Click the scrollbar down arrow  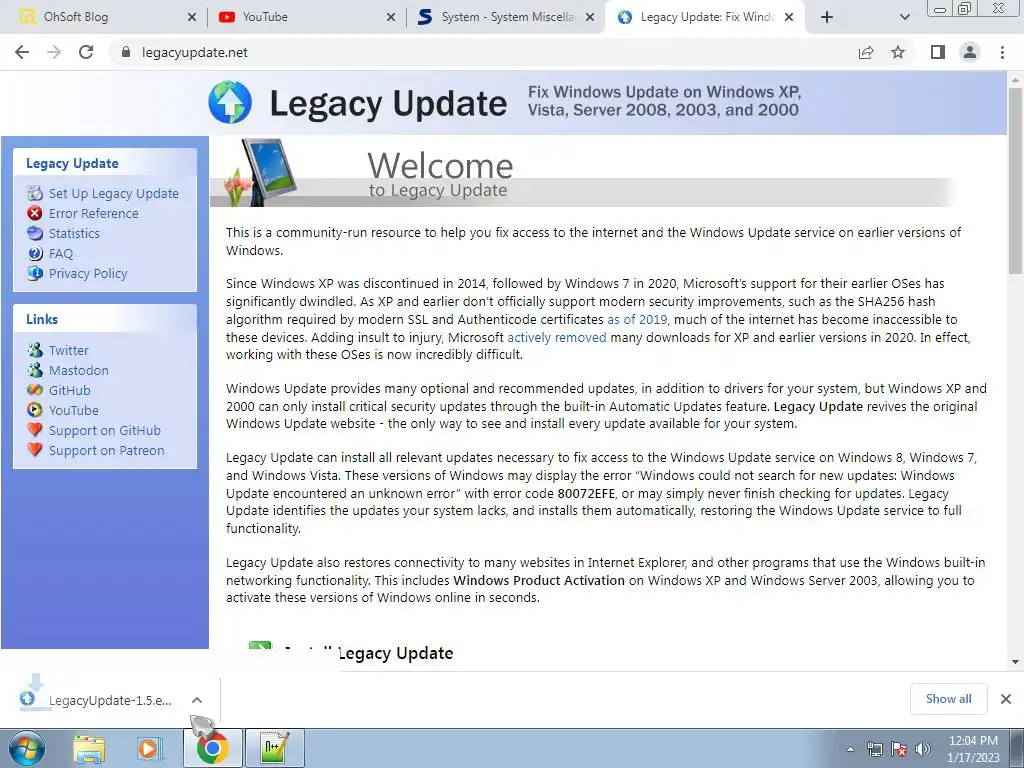[1015, 662]
